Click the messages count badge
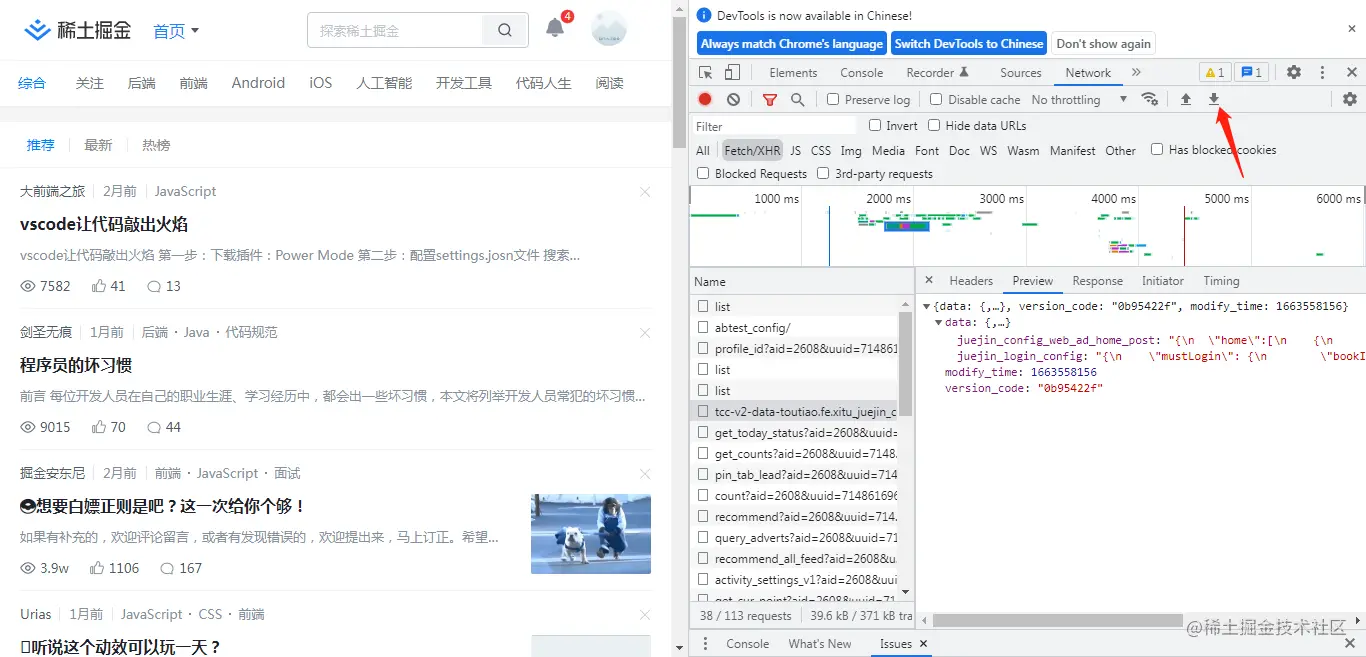1366x657 pixels. pyautogui.click(x=1251, y=72)
